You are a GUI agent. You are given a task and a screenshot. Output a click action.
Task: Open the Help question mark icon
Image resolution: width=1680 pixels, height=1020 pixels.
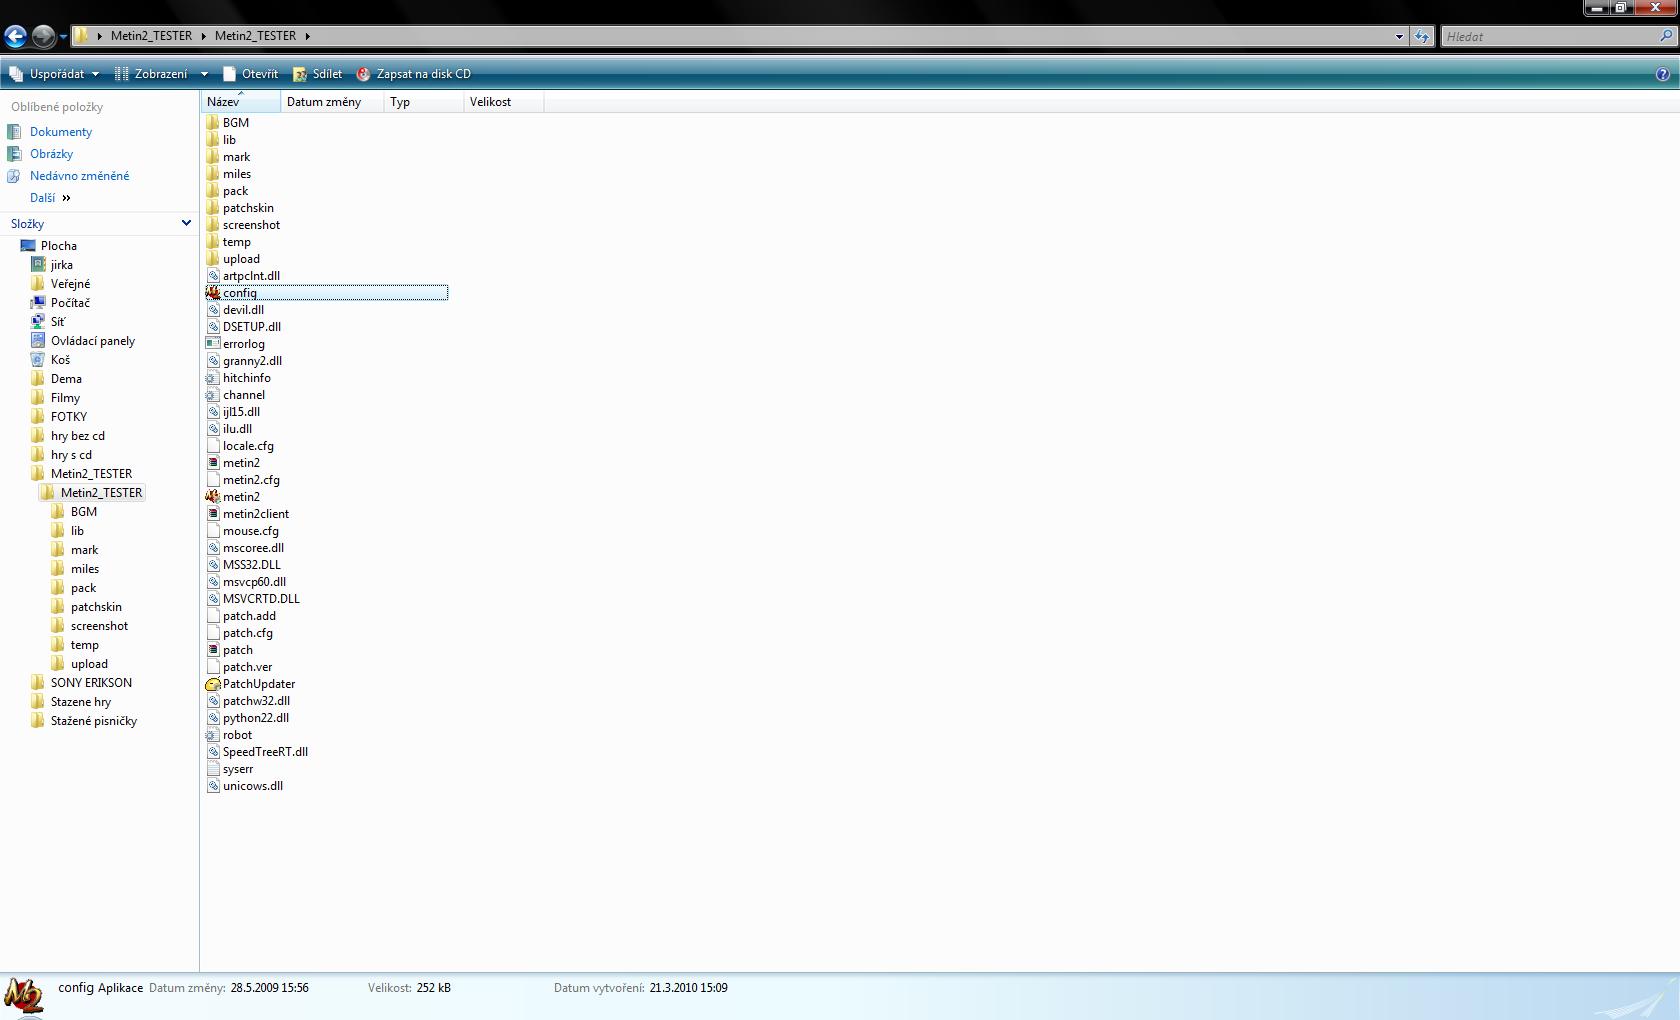click(1662, 74)
